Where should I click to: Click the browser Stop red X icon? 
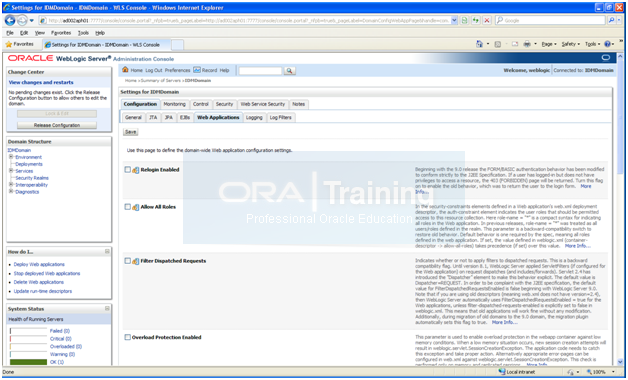[487, 20]
